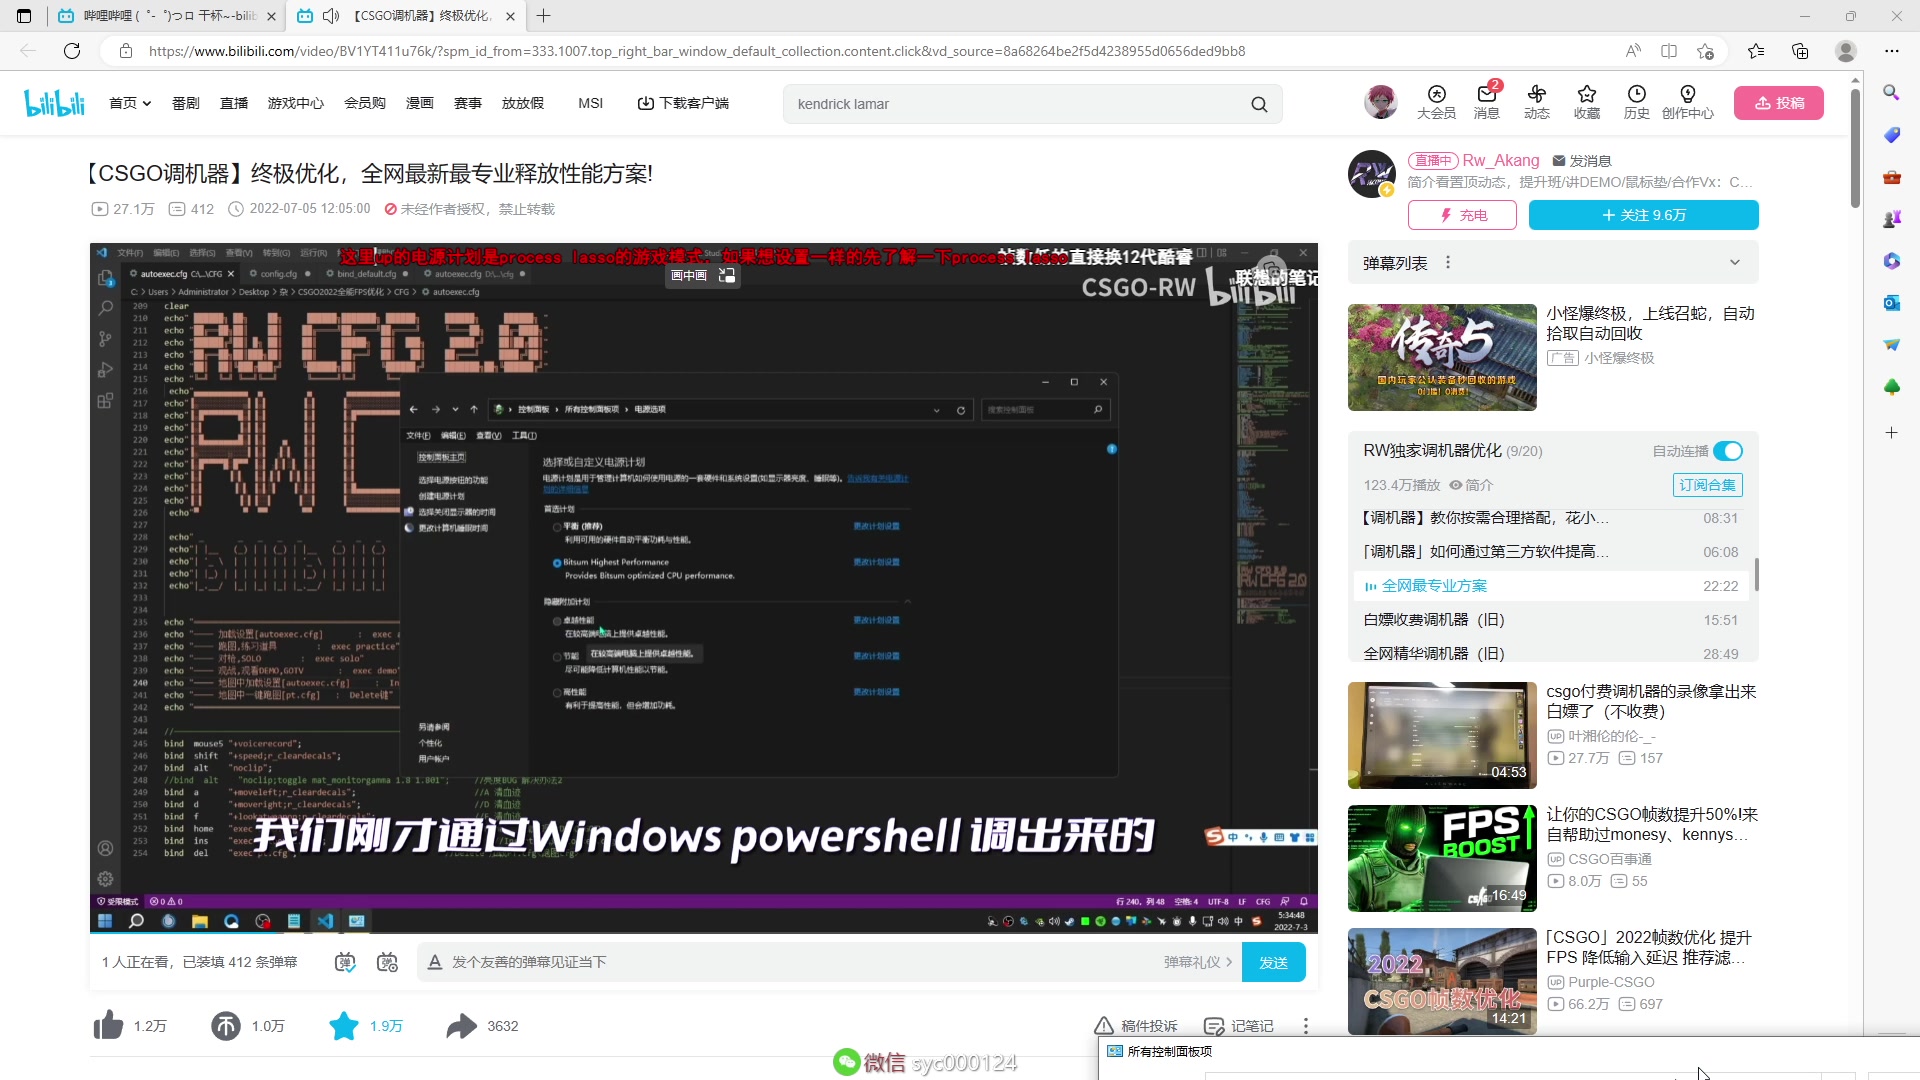Open 传奇5 ad thumbnail
1920x1080 pixels.
(1442, 357)
